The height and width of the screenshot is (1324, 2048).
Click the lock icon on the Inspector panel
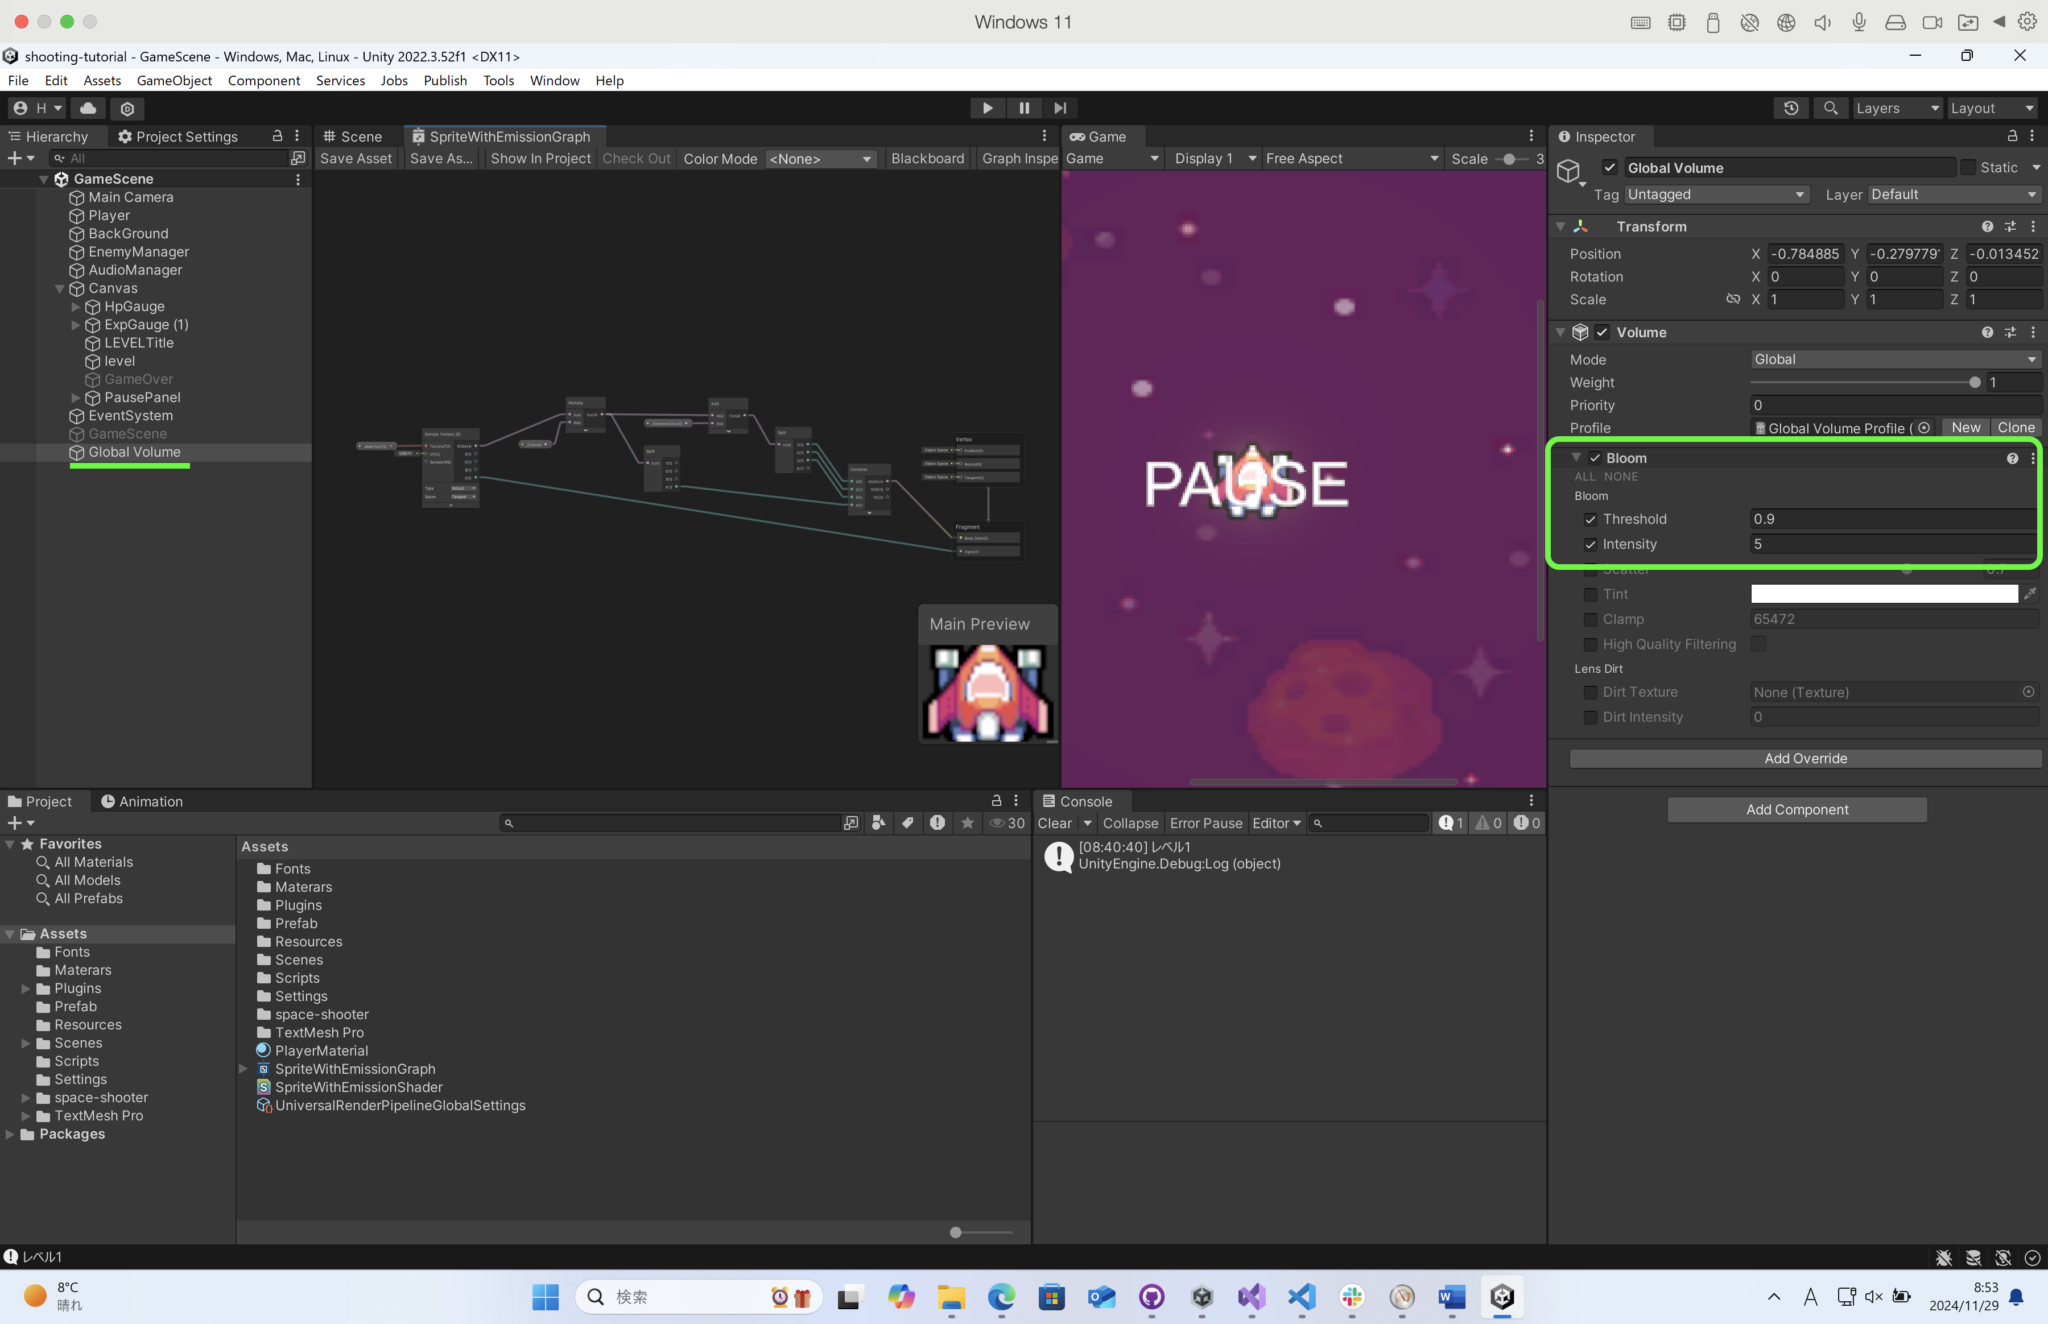click(x=2012, y=137)
